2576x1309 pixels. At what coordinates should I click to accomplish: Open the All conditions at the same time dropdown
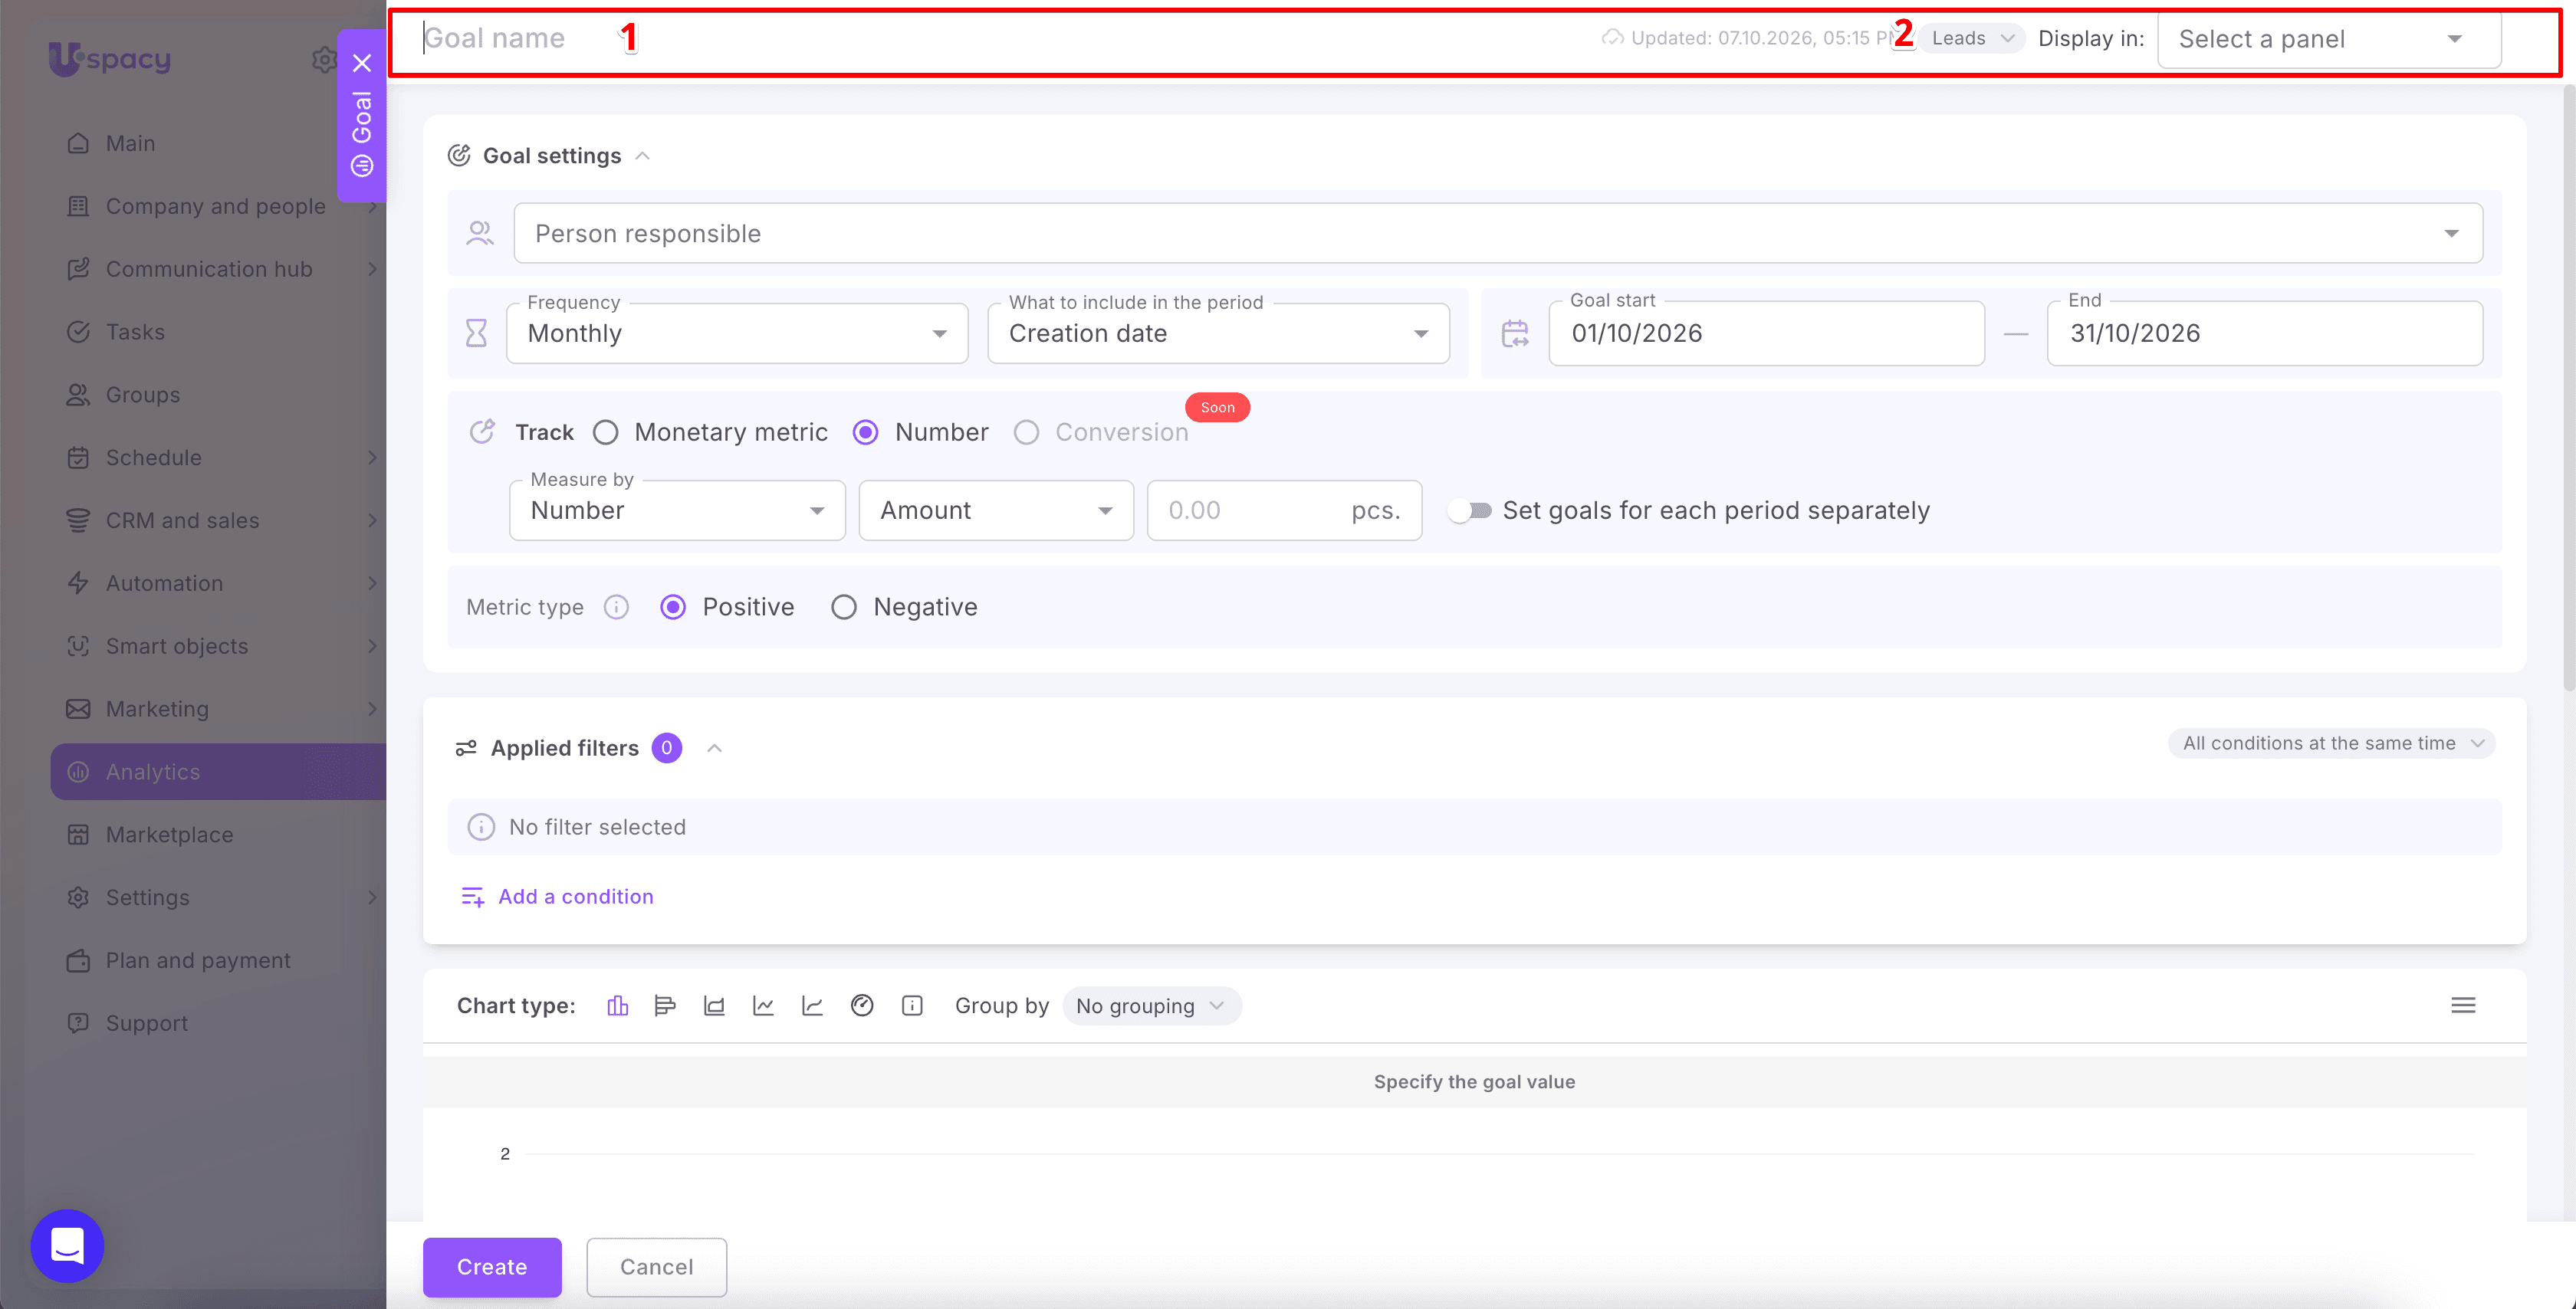(2332, 743)
